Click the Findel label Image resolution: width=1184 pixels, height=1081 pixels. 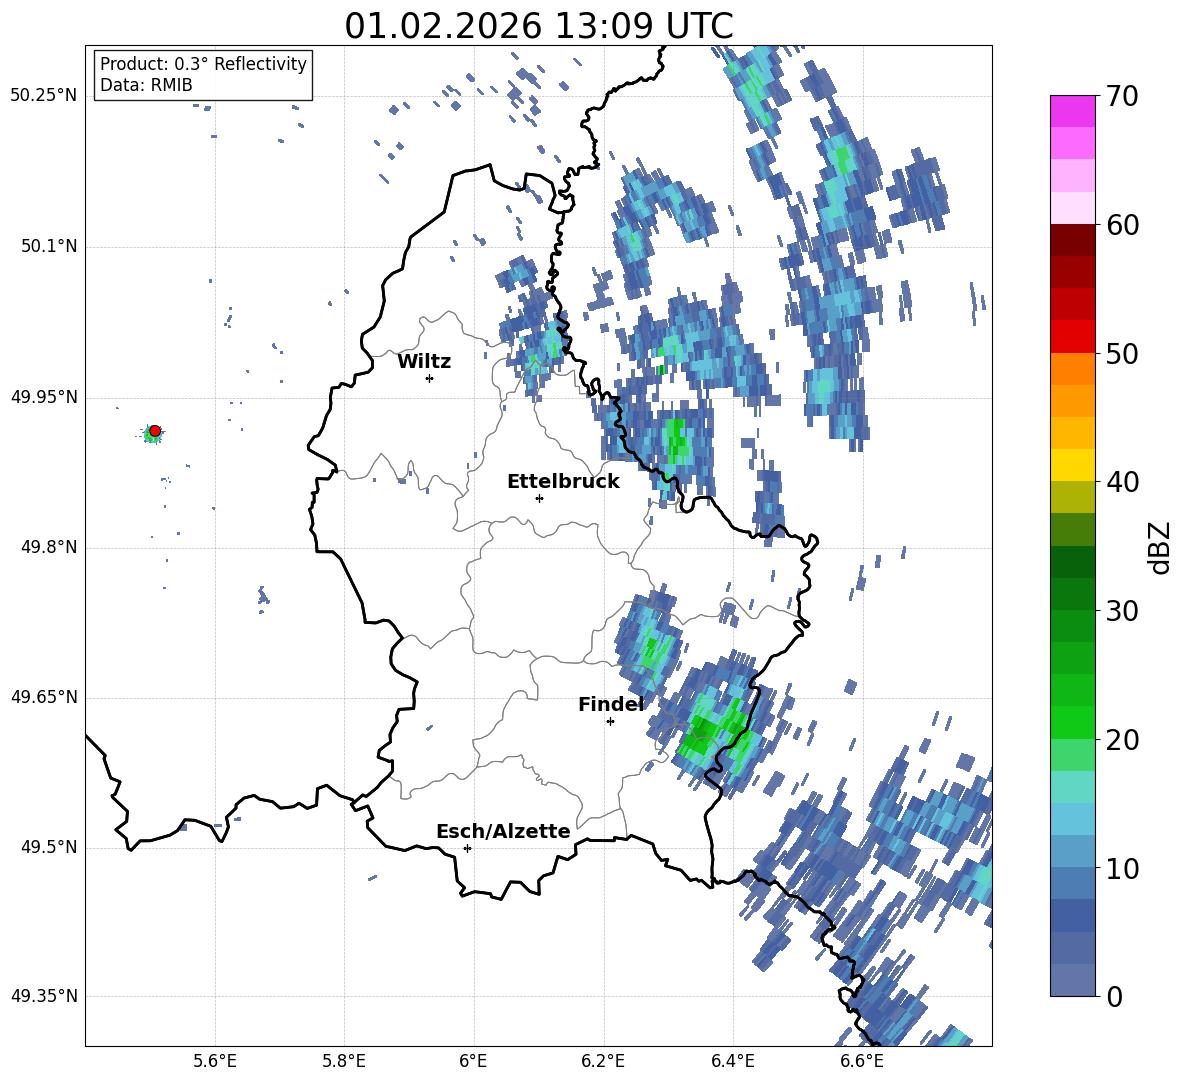click(611, 704)
